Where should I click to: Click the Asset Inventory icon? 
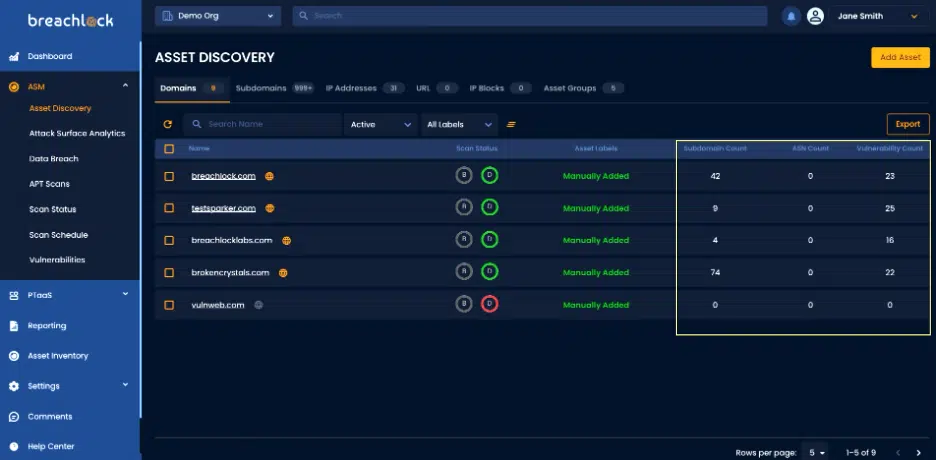pos(14,356)
